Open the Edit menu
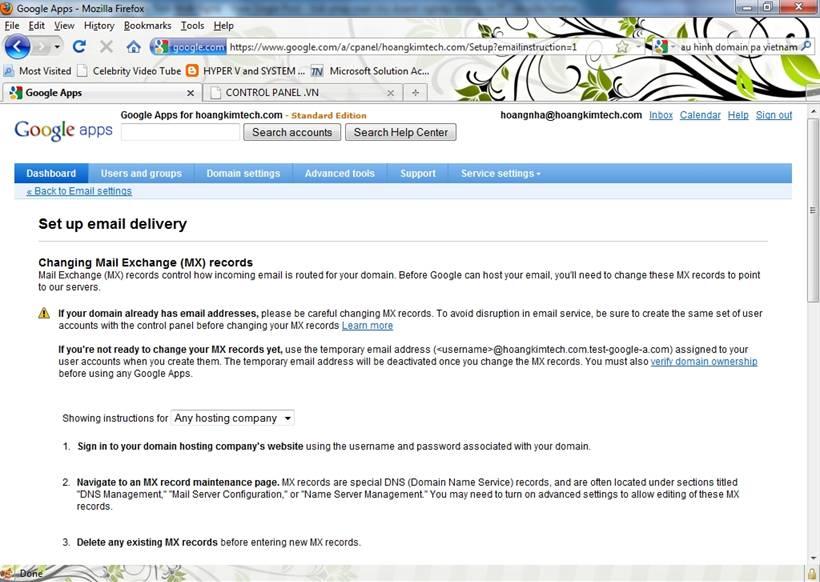Image resolution: width=820 pixels, height=582 pixels. [x=37, y=26]
